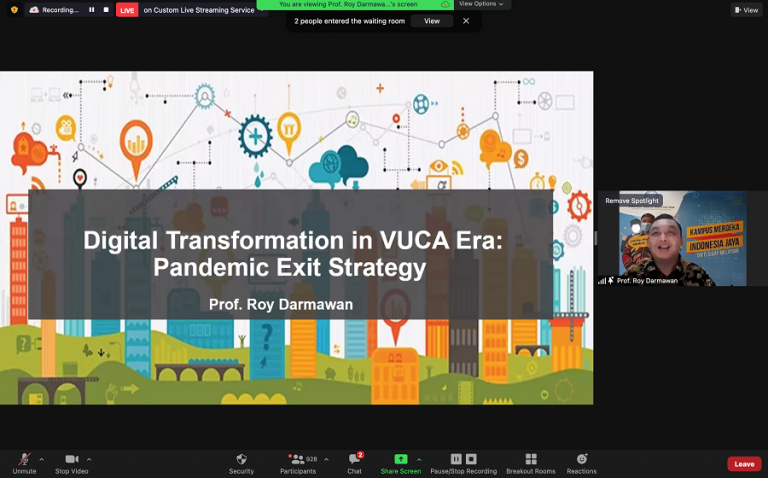Click View in the waiting room notification
This screenshot has width=768, height=478.
pos(432,21)
